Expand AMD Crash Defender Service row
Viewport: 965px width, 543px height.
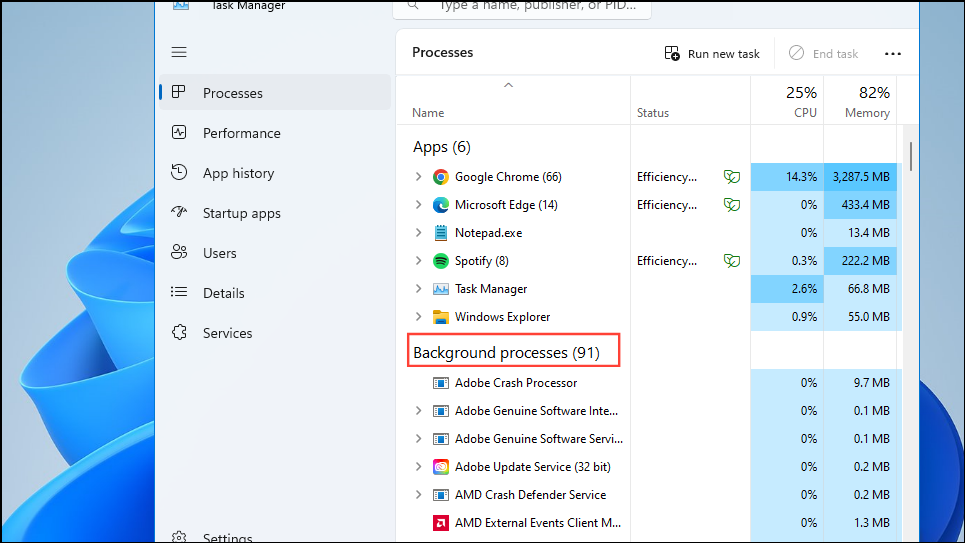coord(418,495)
